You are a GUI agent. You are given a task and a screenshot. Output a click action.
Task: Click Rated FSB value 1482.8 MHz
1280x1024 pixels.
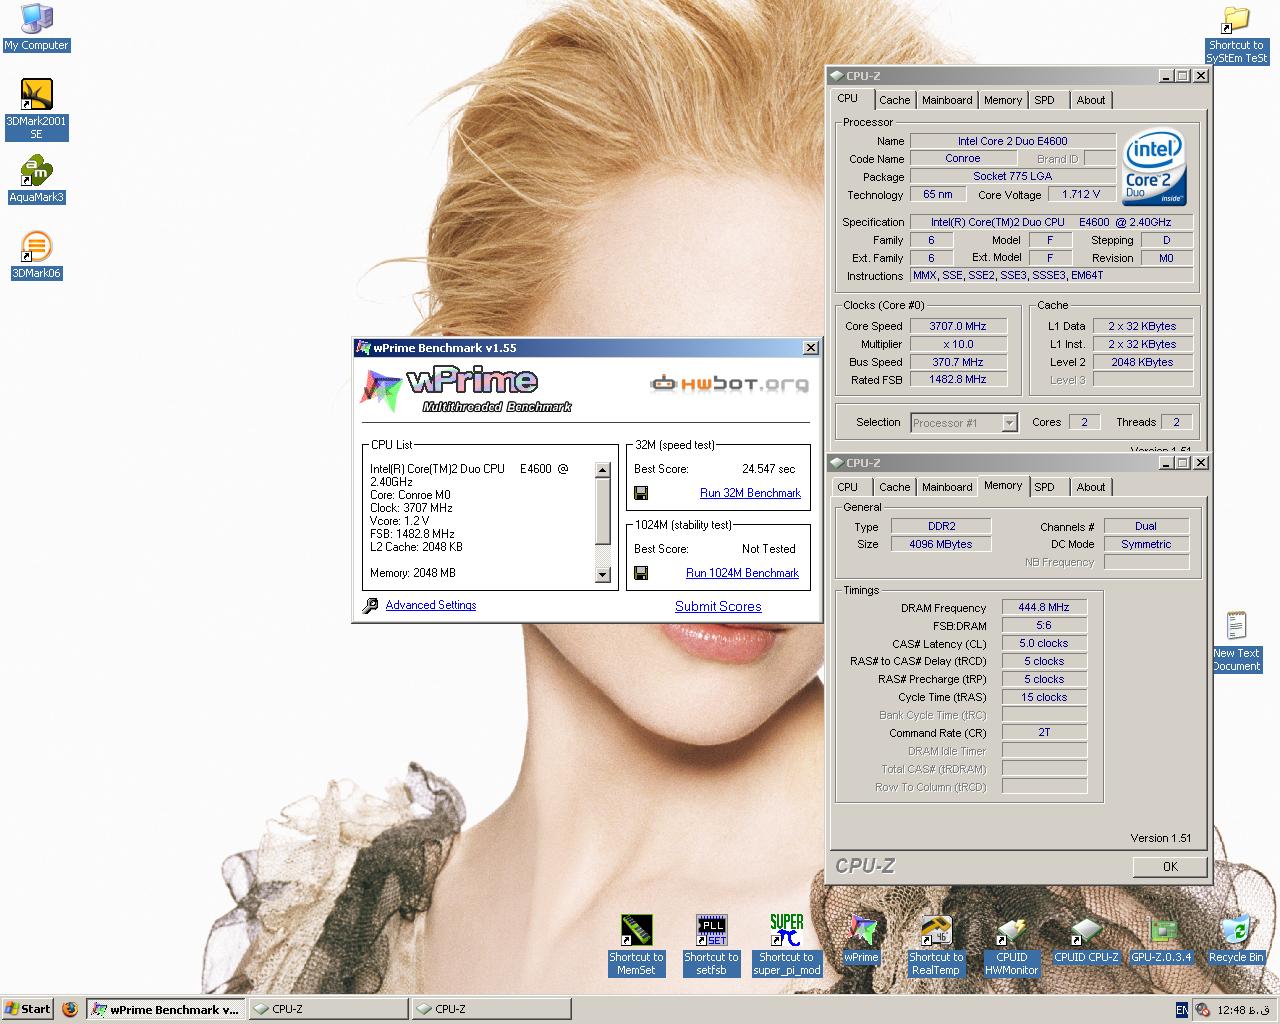coord(957,380)
